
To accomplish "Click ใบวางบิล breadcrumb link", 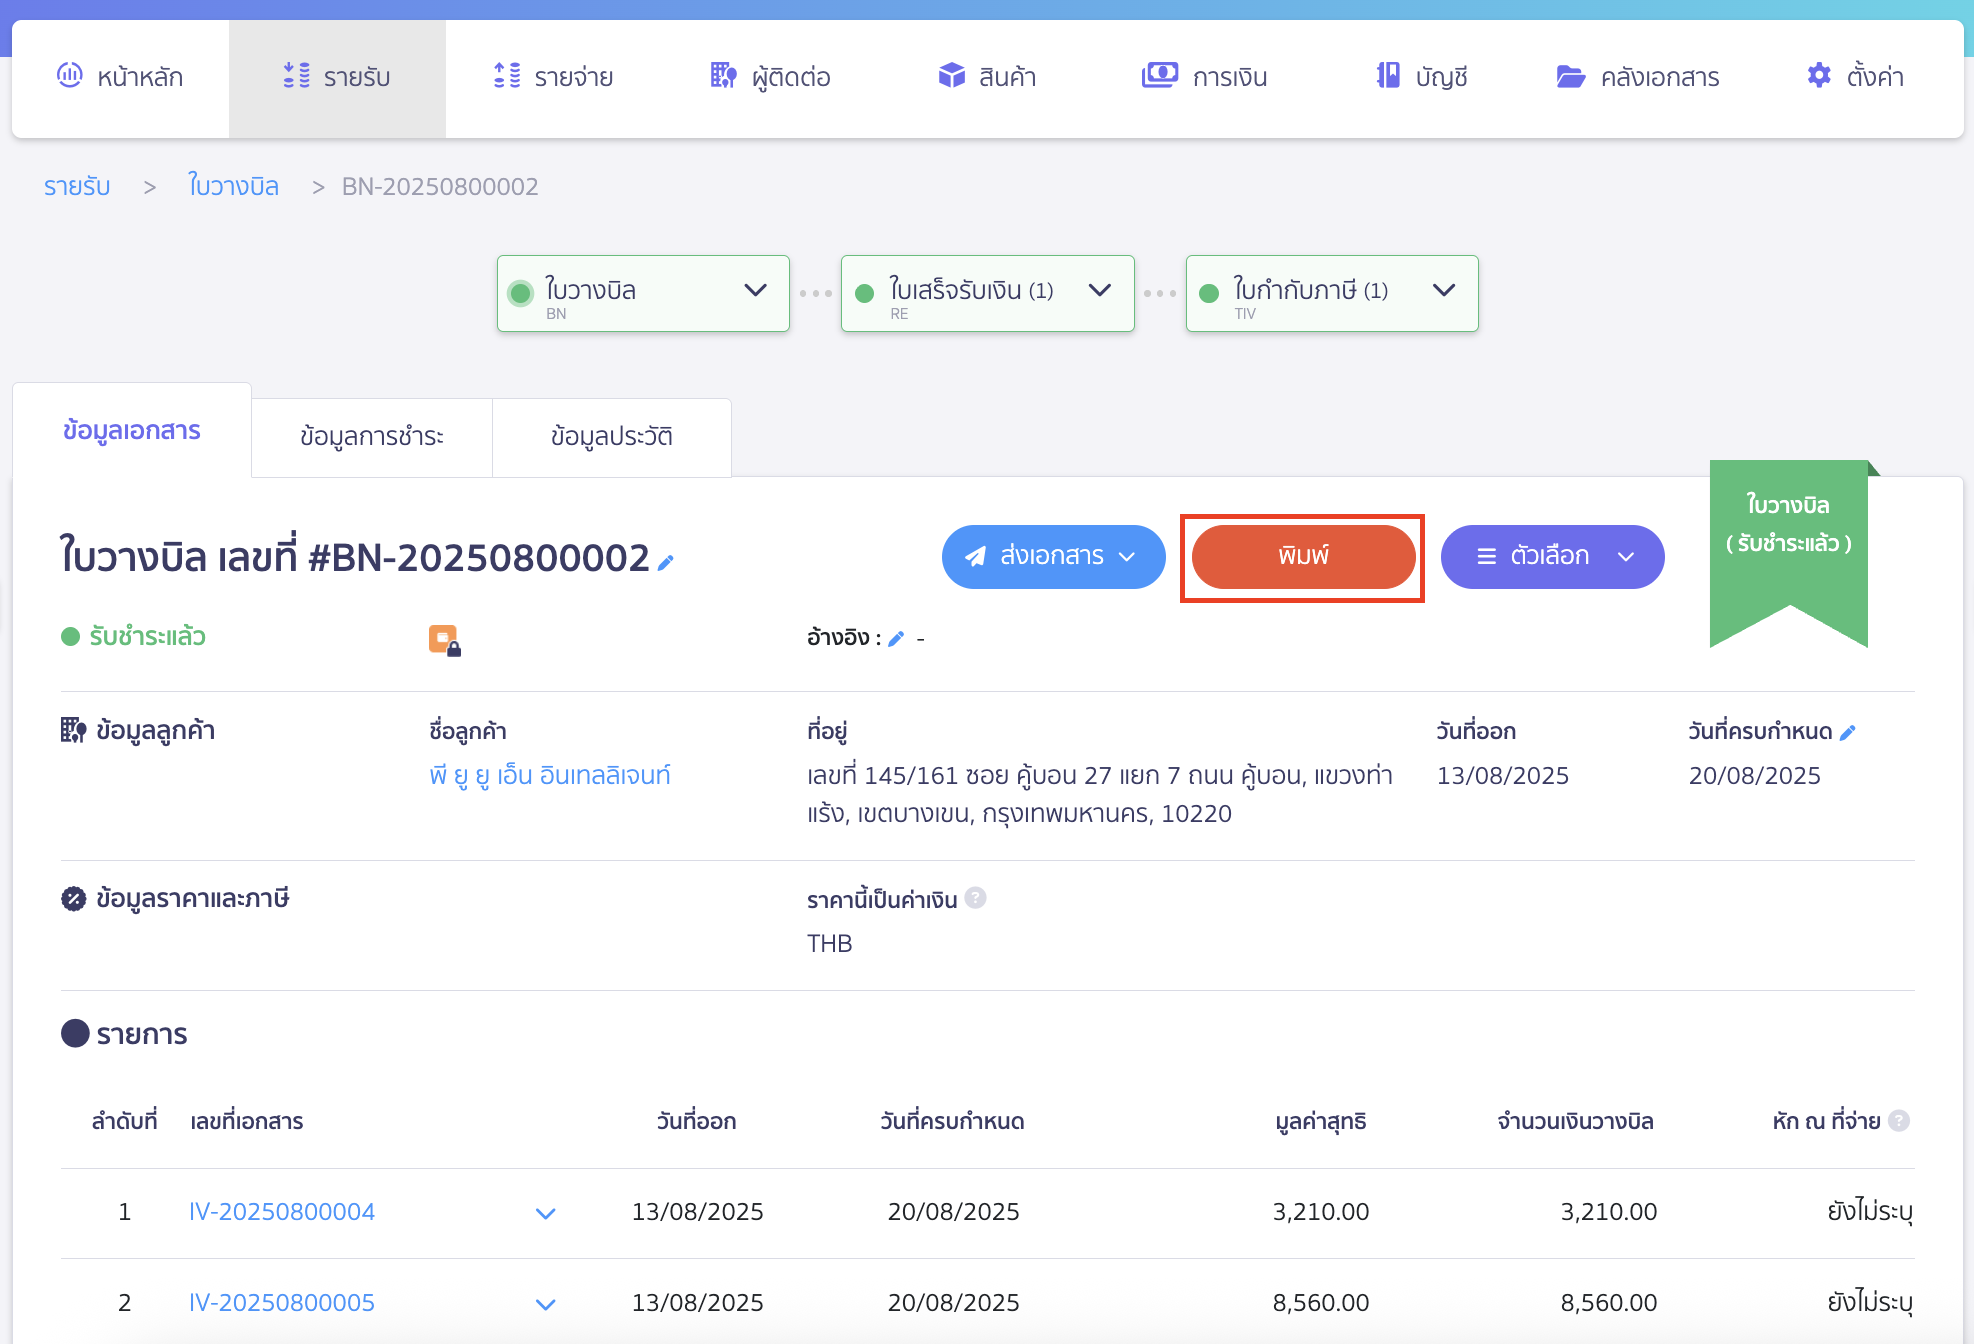I will click(x=233, y=187).
